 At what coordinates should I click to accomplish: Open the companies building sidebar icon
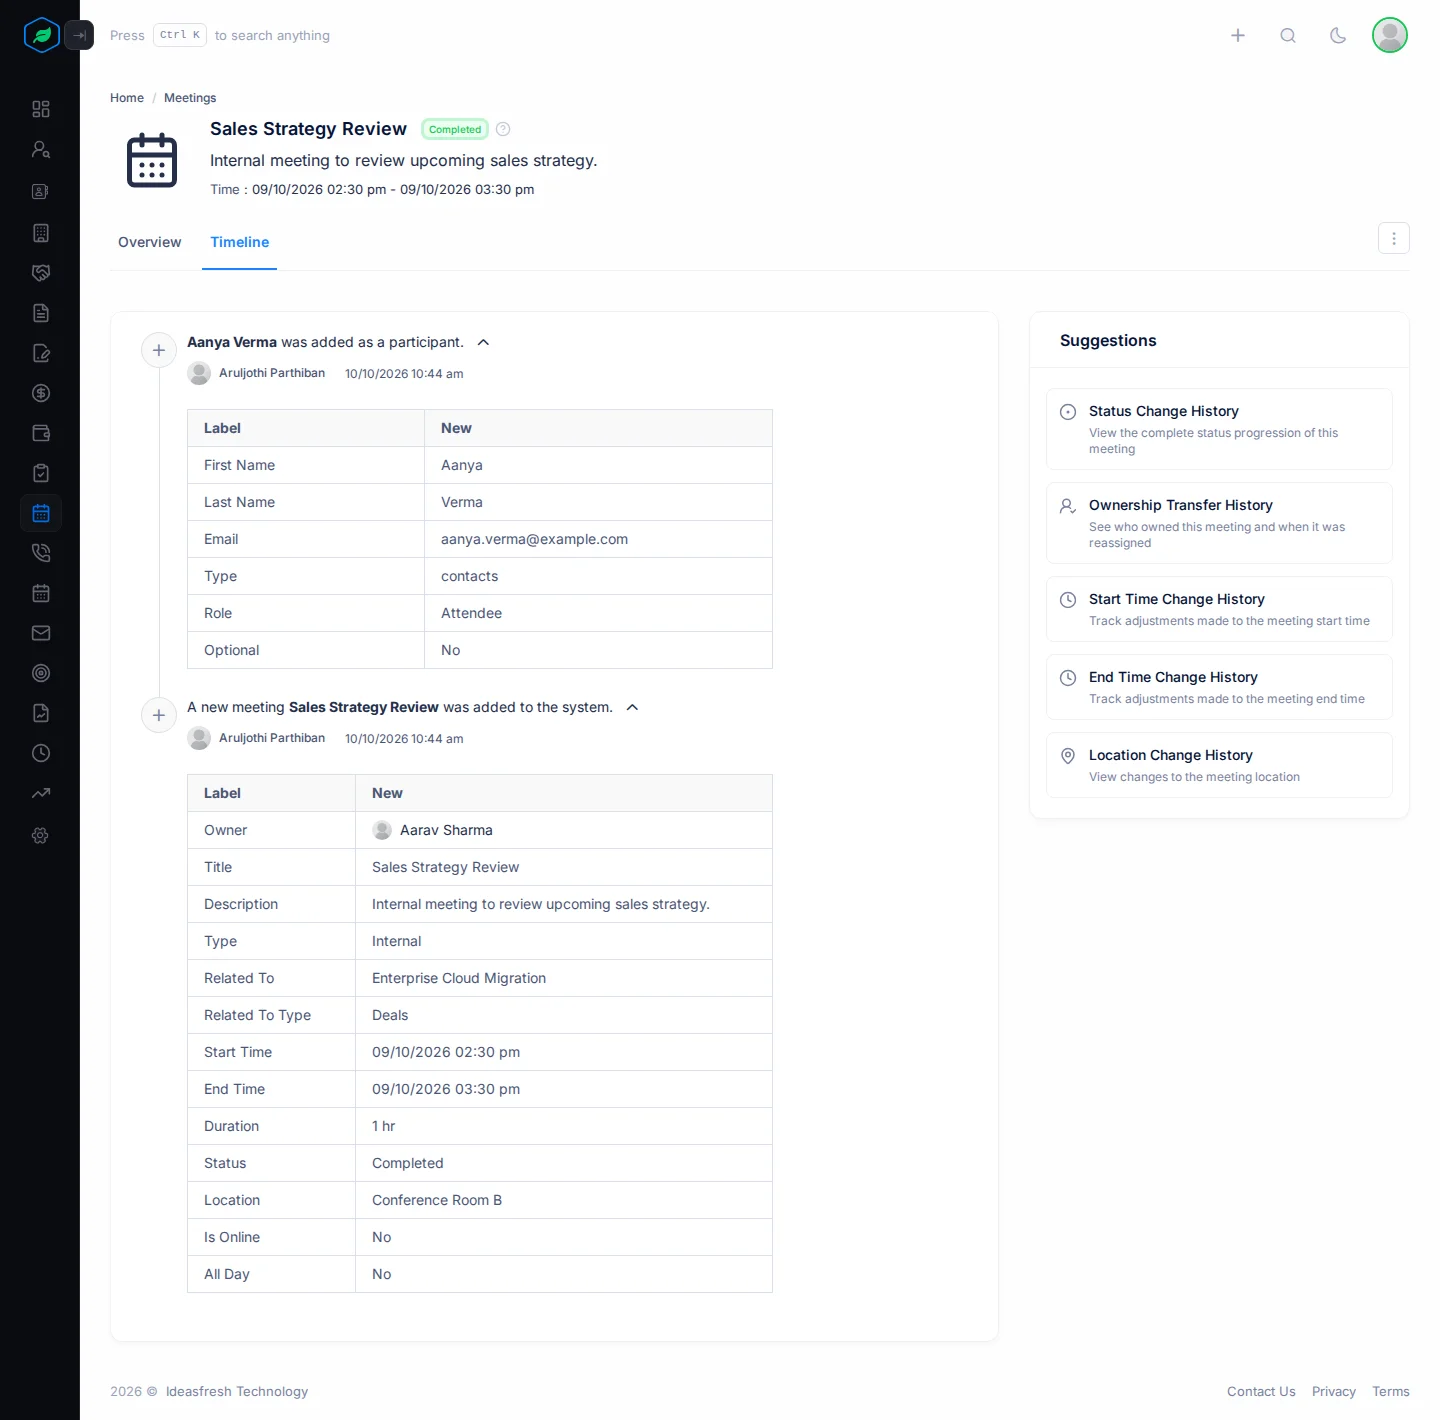41,233
